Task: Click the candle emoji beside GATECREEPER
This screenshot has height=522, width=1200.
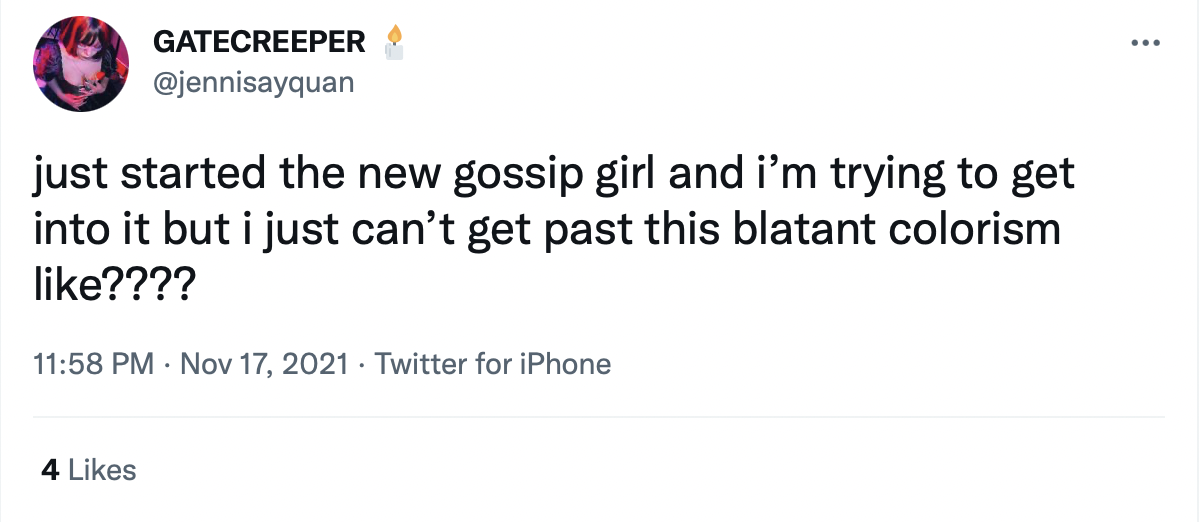Action: (394, 42)
